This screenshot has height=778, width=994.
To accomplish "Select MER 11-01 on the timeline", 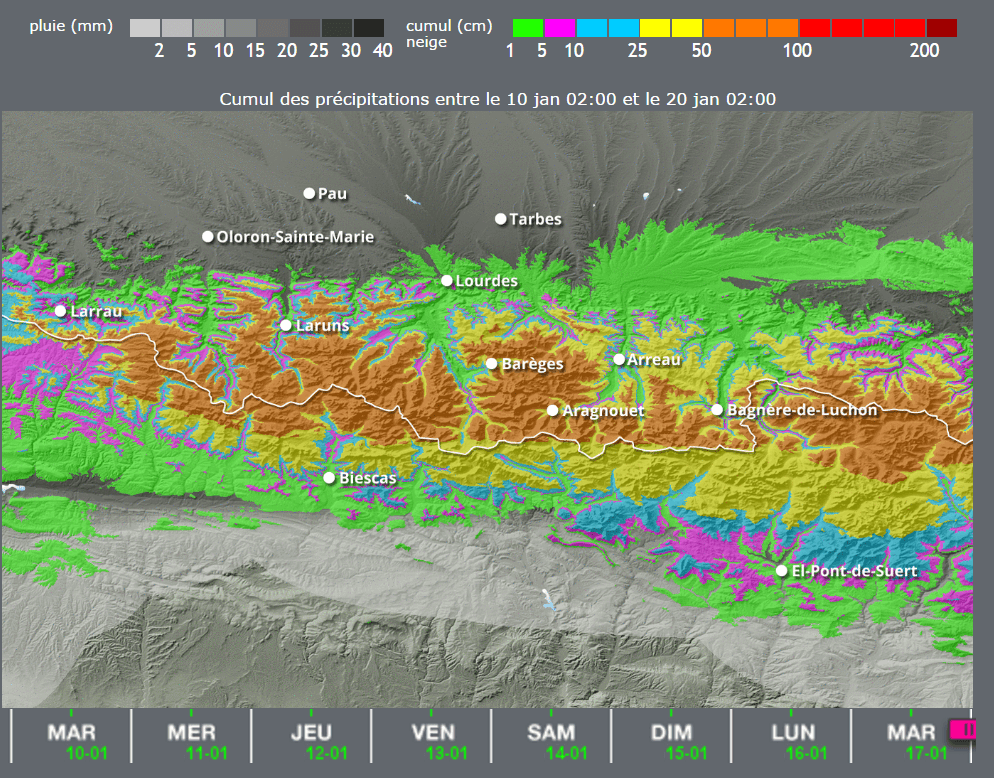I will 191,736.
